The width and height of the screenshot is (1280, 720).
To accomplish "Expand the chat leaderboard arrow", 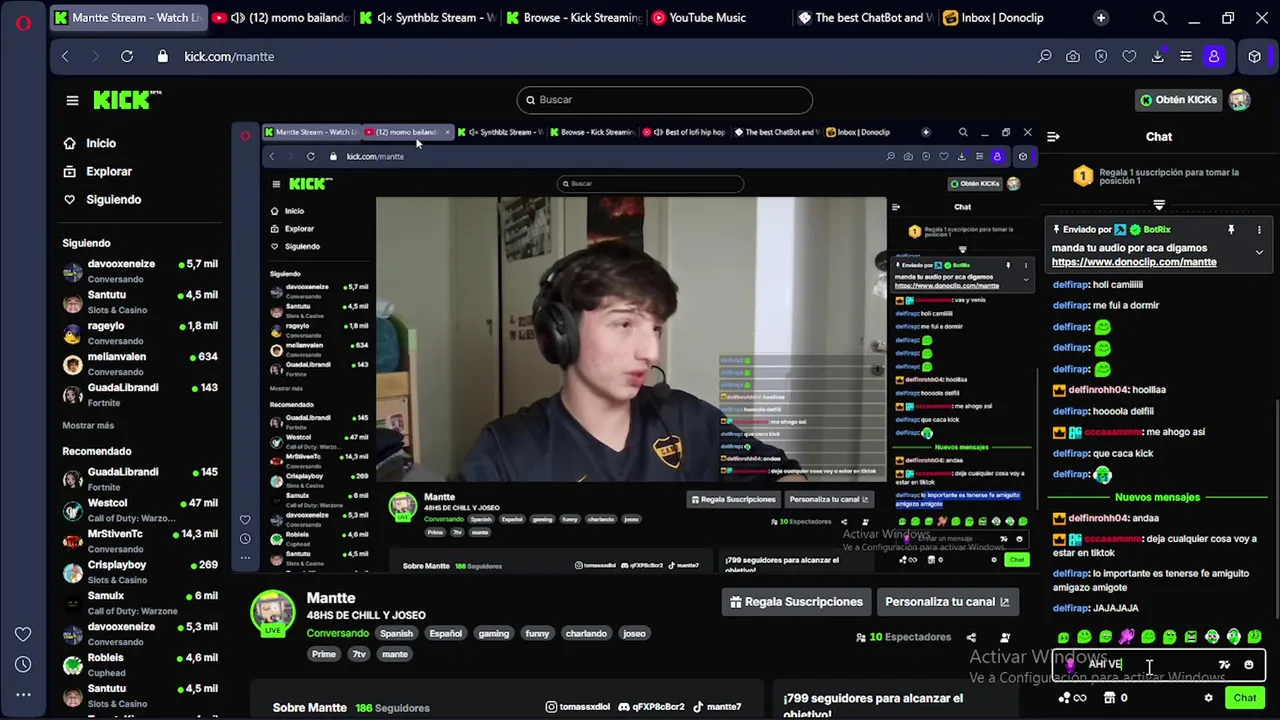I will pos(1159,205).
